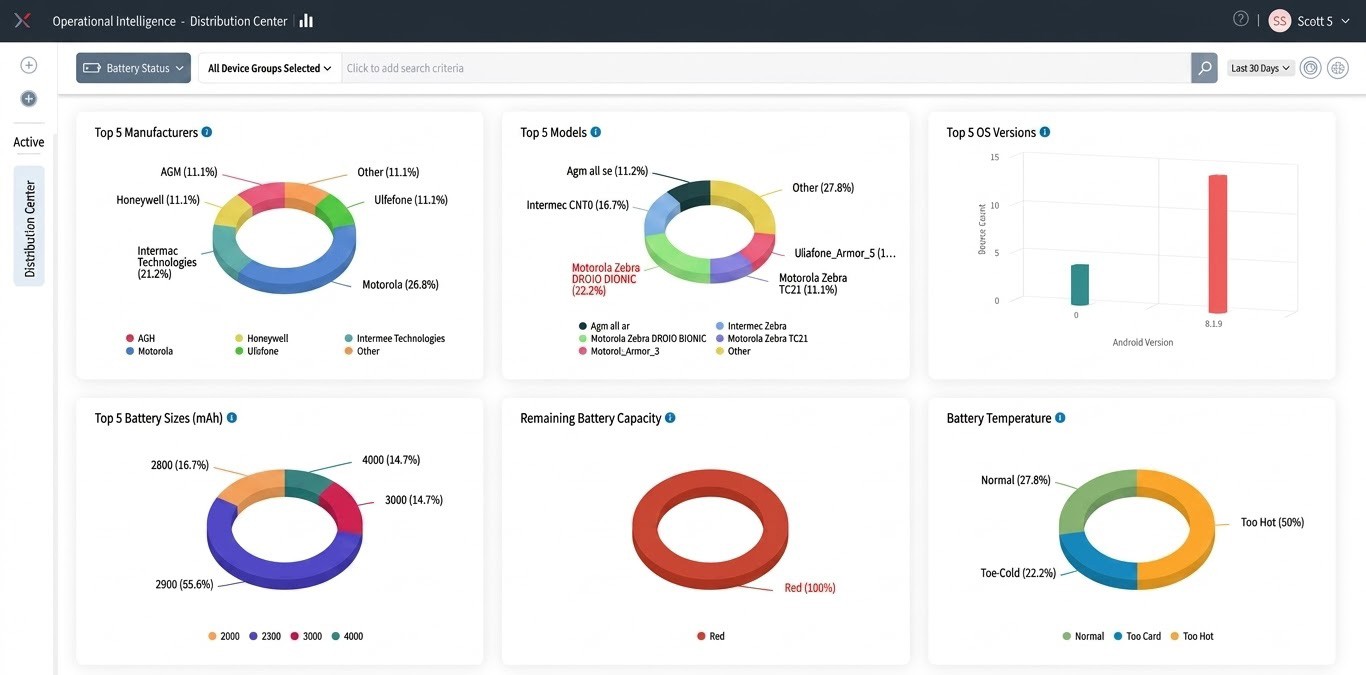Screen dimensions: 1366x675
Task: Click the orange dot of the 2000 legend
Action: click(212, 636)
